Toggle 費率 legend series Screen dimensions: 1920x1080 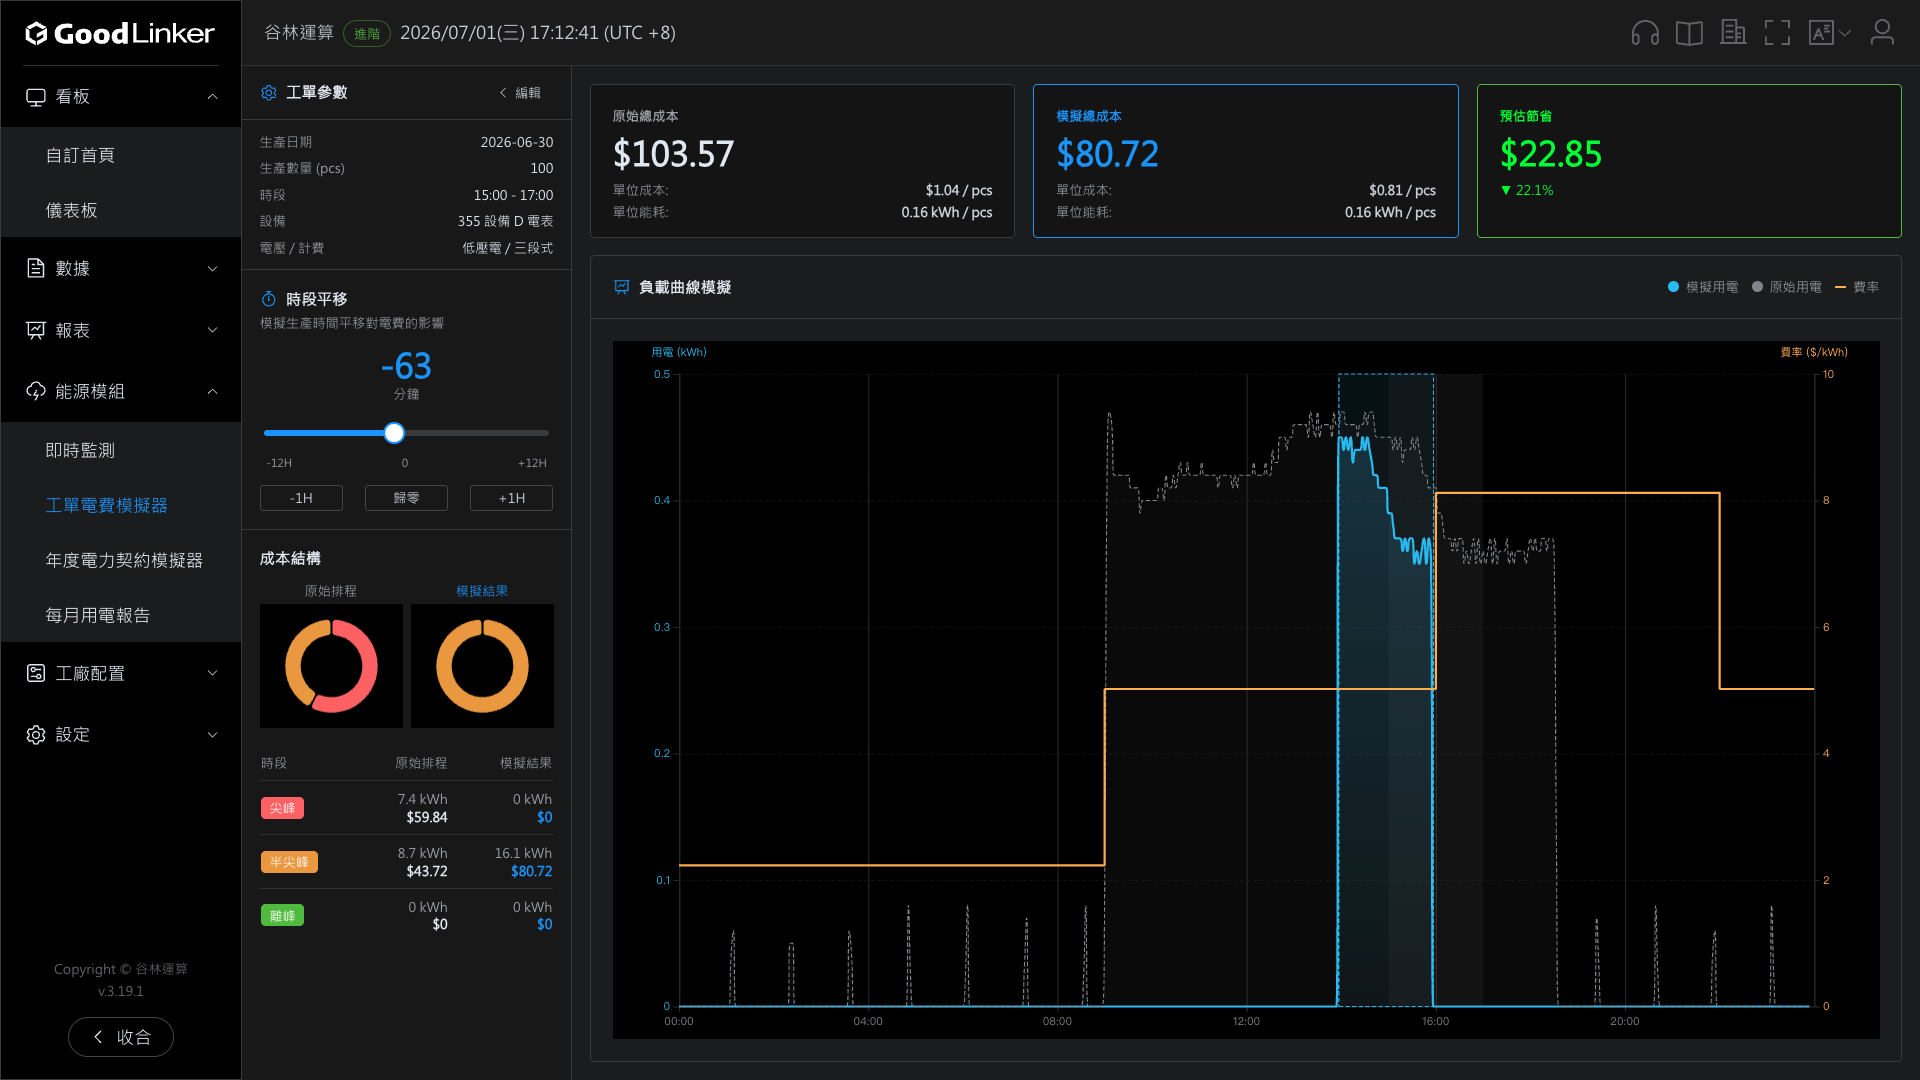(x=1857, y=287)
